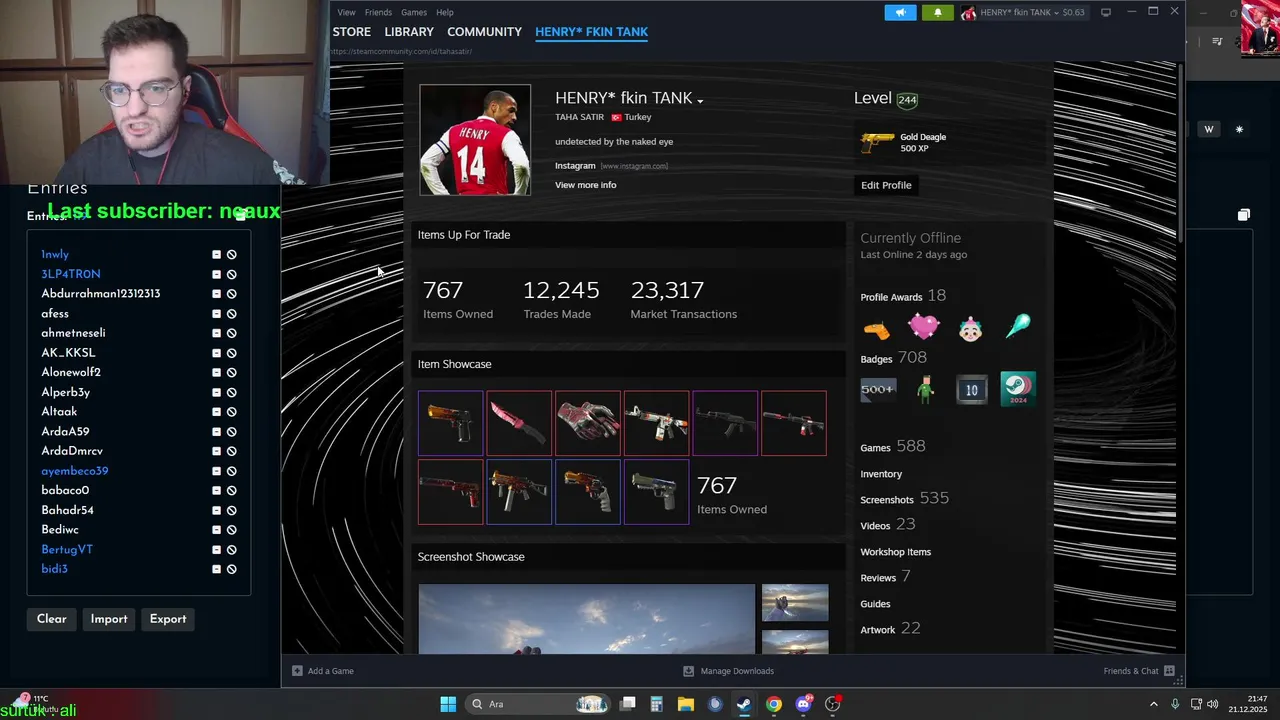Click the Import entries button

tap(109, 619)
